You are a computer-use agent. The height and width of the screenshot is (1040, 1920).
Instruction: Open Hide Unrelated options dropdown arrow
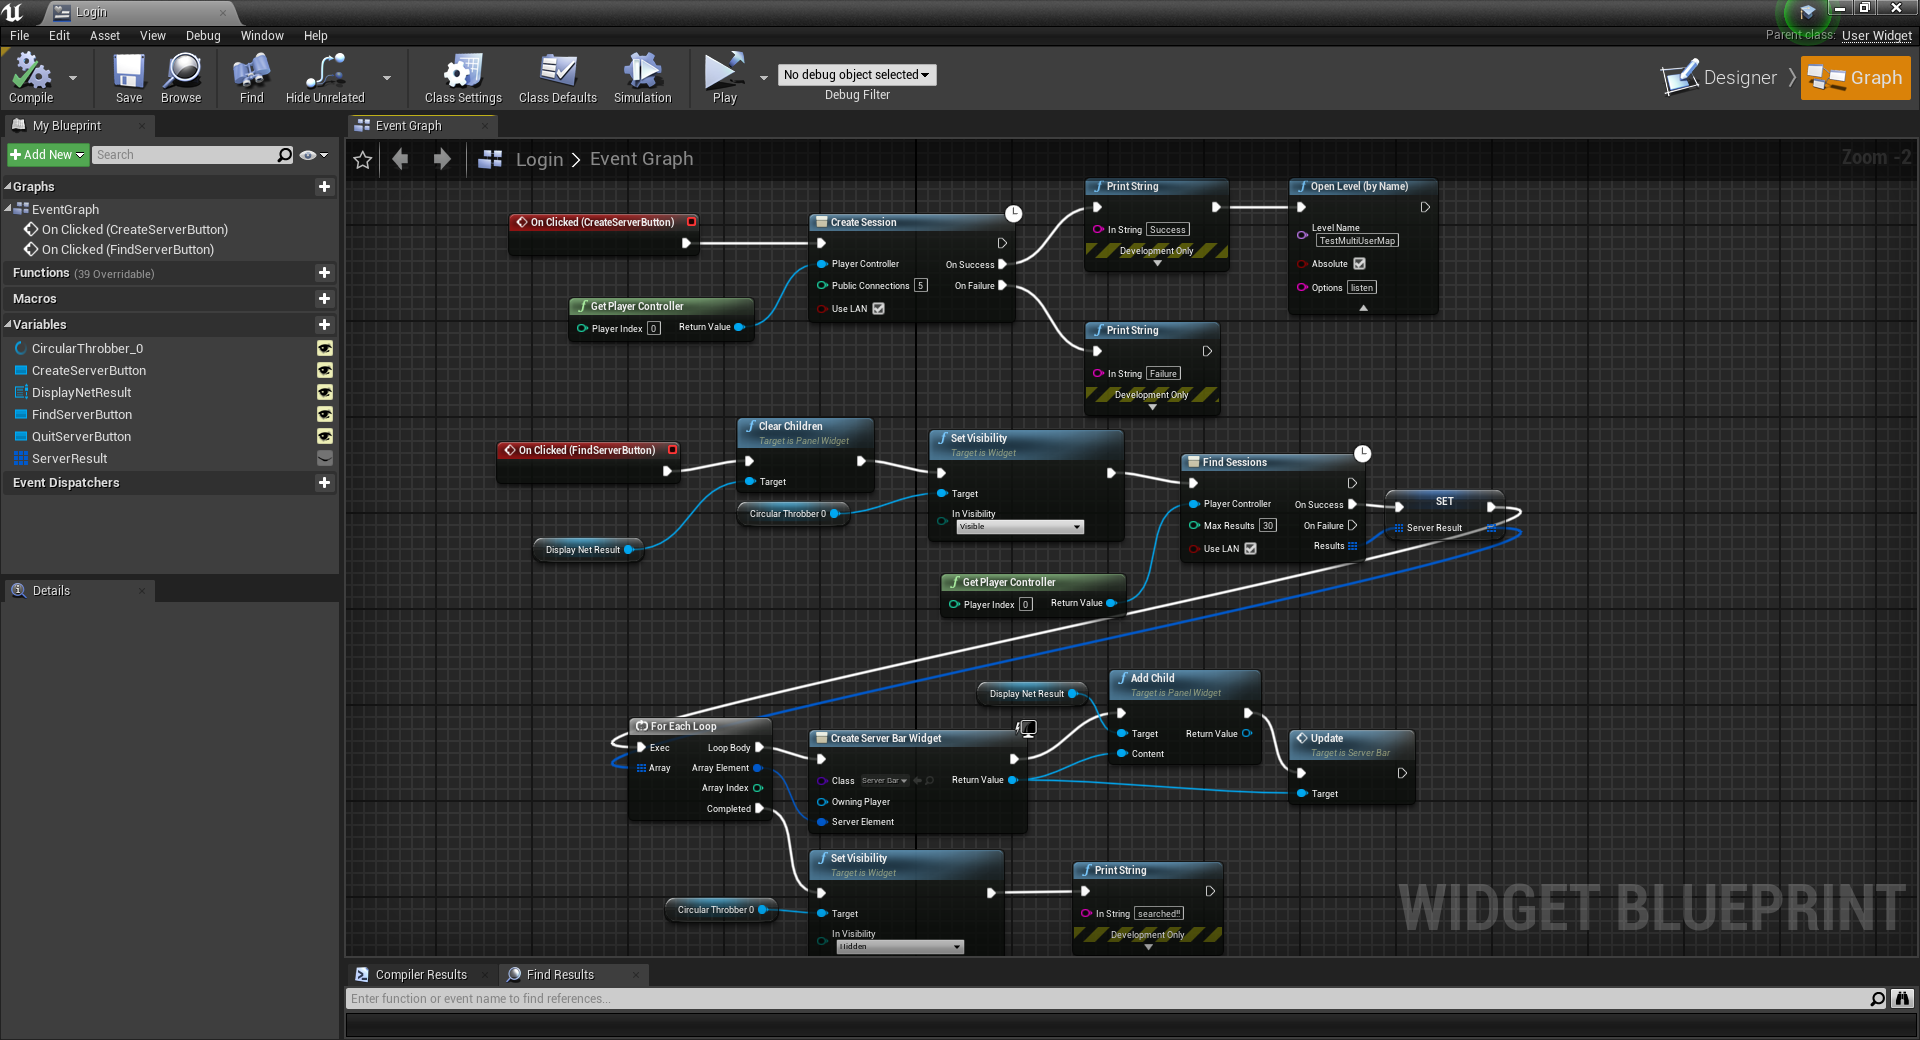(387, 77)
